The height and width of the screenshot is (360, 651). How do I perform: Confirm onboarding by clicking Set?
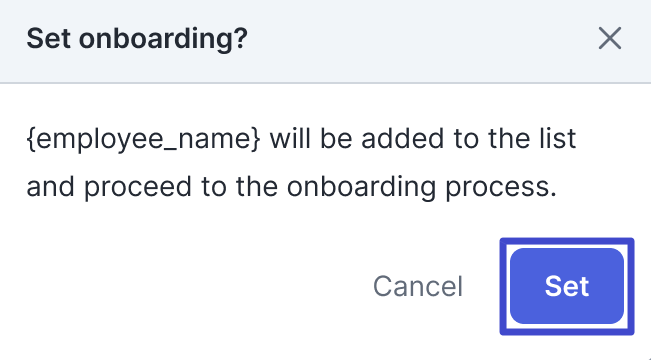[x=567, y=286]
